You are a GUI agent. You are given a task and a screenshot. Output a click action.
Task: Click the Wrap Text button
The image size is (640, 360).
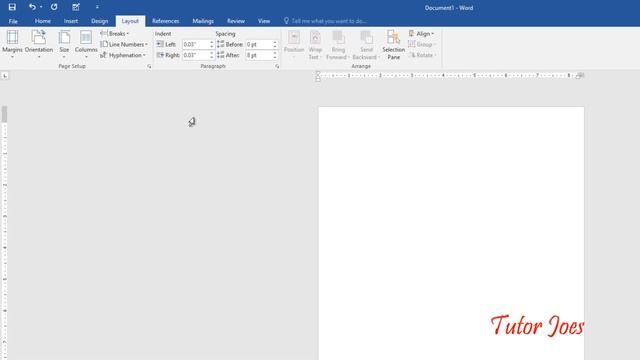pos(315,44)
